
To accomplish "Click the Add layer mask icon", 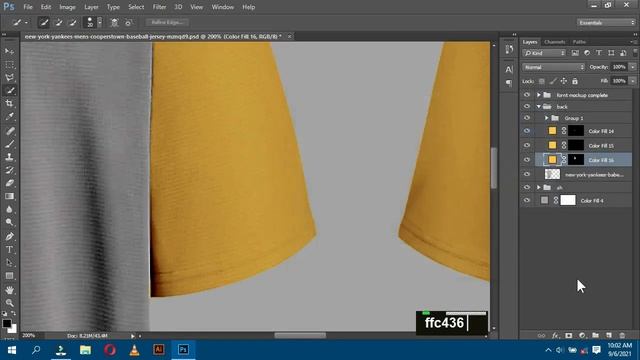I will [x=569, y=335].
